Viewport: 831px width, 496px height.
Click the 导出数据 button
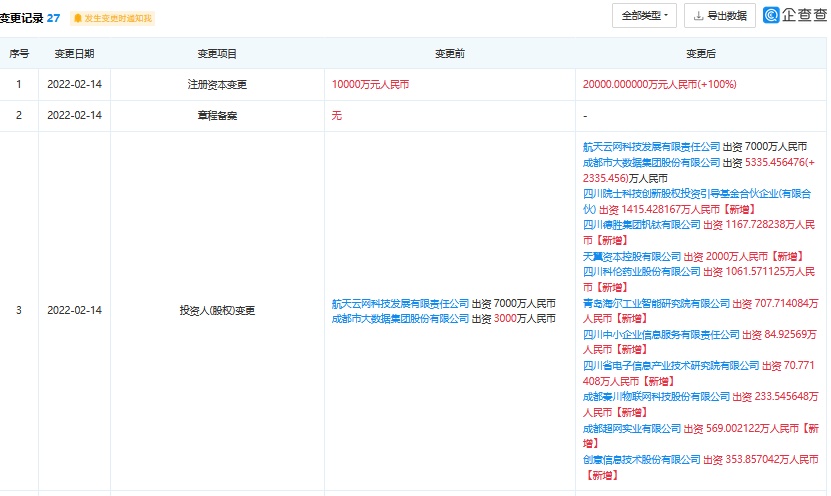pyautogui.click(x=719, y=16)
